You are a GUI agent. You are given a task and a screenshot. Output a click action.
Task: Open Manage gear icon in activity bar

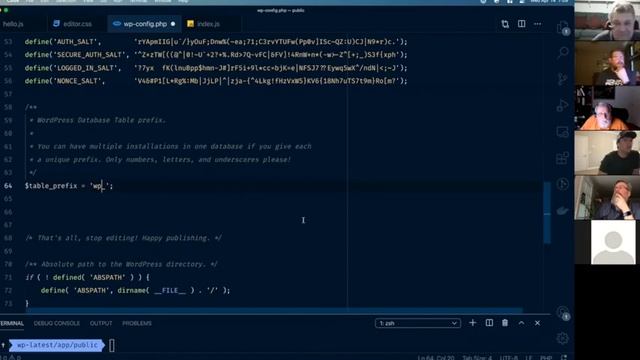562,338
